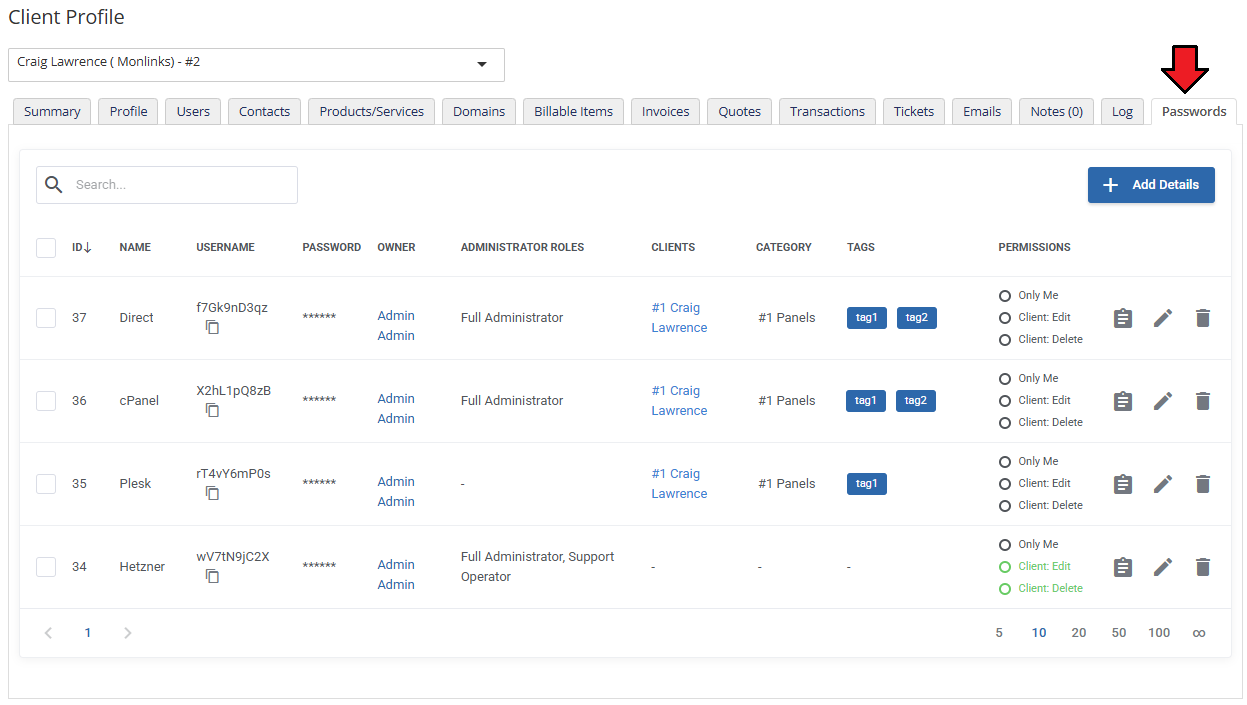Click the #1 Panels category in cPanel row
1247x705 pixels.
point(786,401)
